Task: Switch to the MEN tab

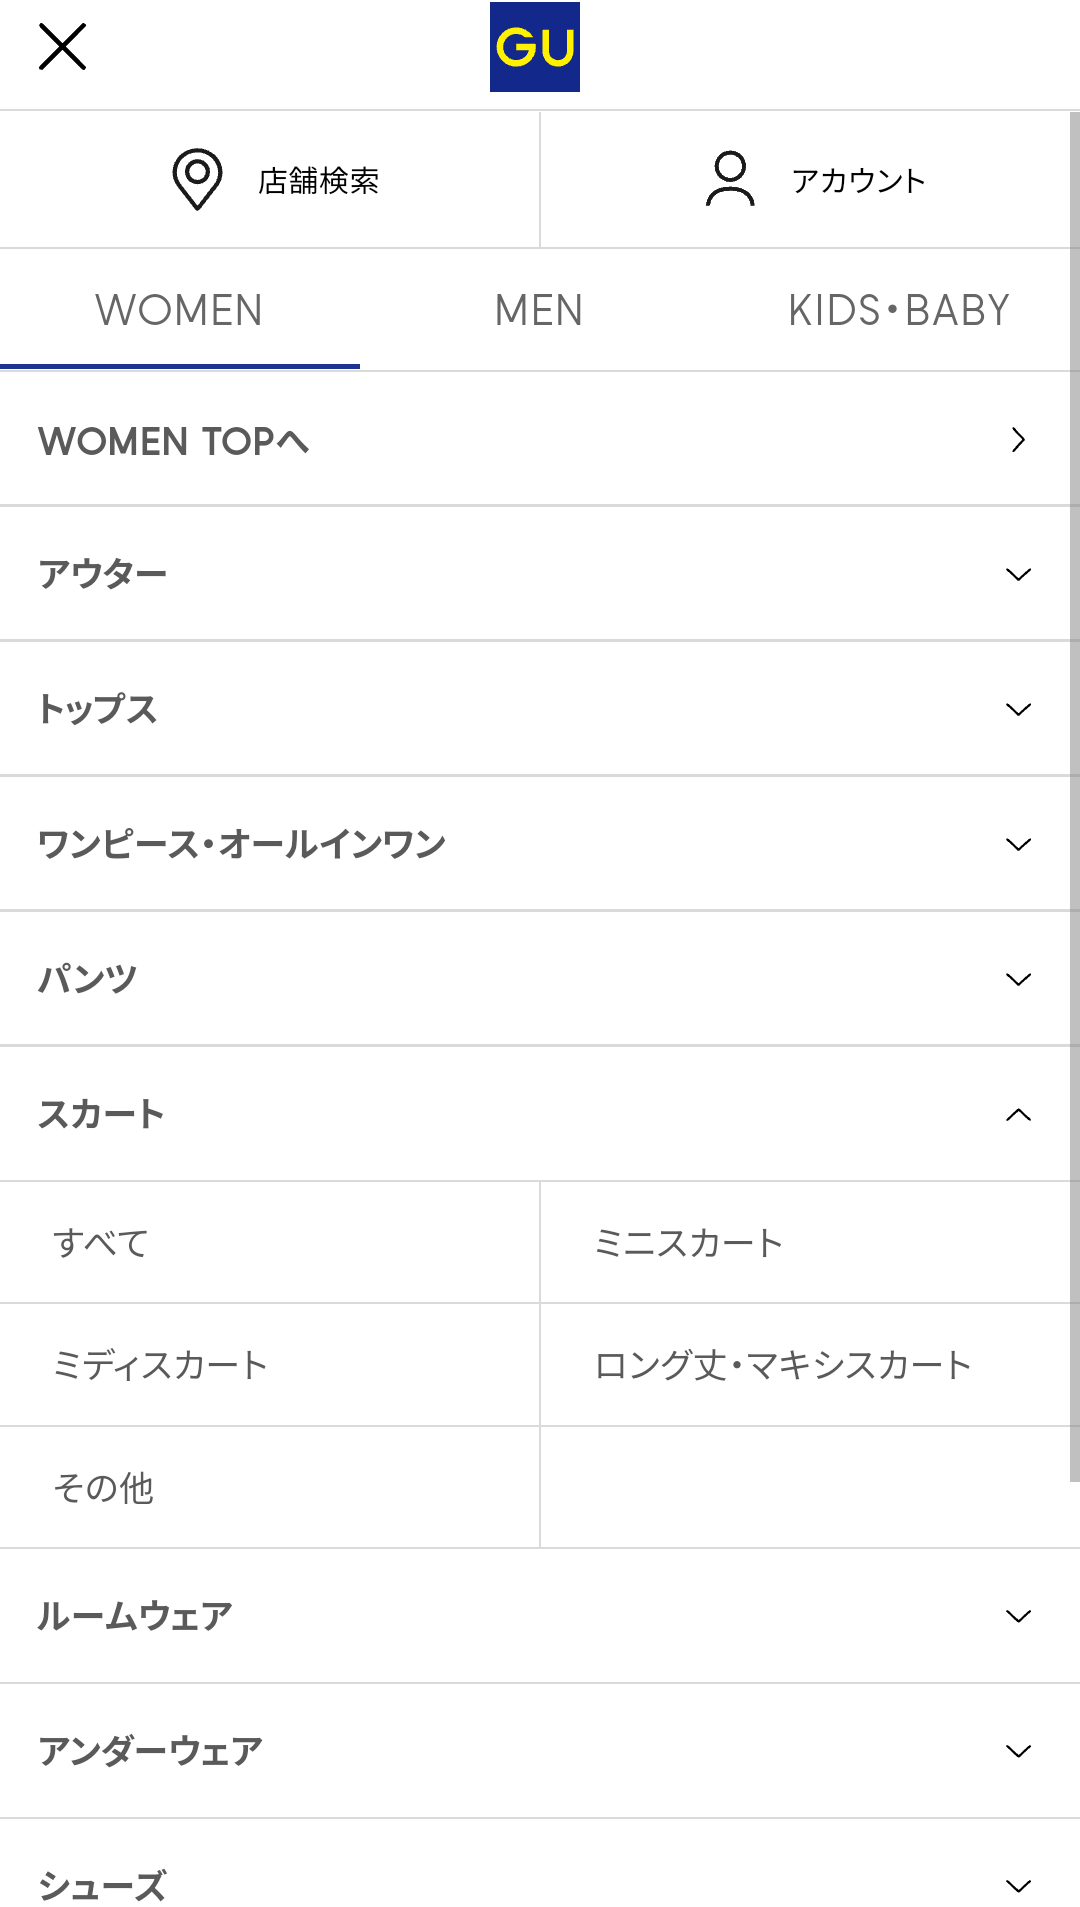Action: click(539, 311)
